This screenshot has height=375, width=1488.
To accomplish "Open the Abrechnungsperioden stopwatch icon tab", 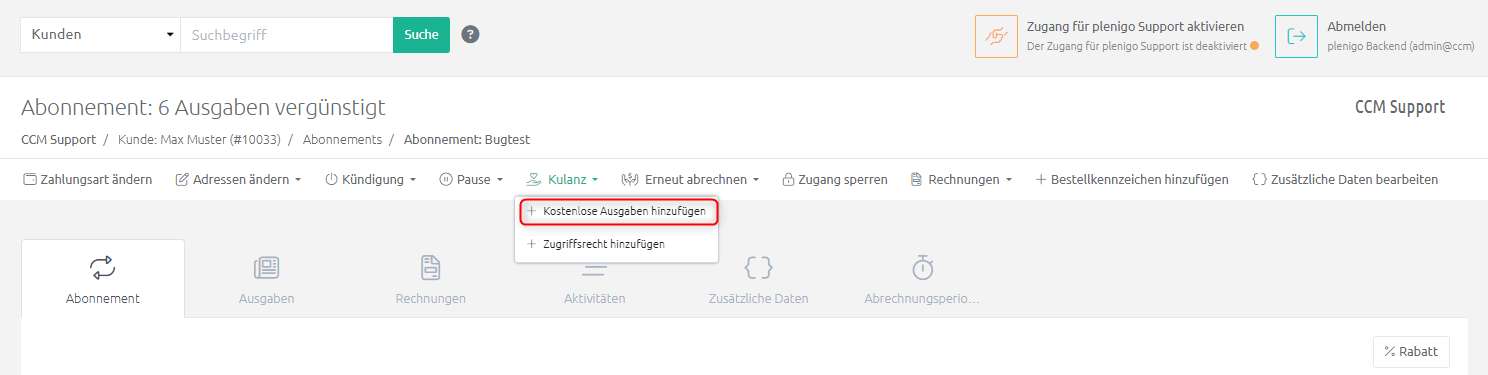I will pyautogui.click(x=922, y=268).
